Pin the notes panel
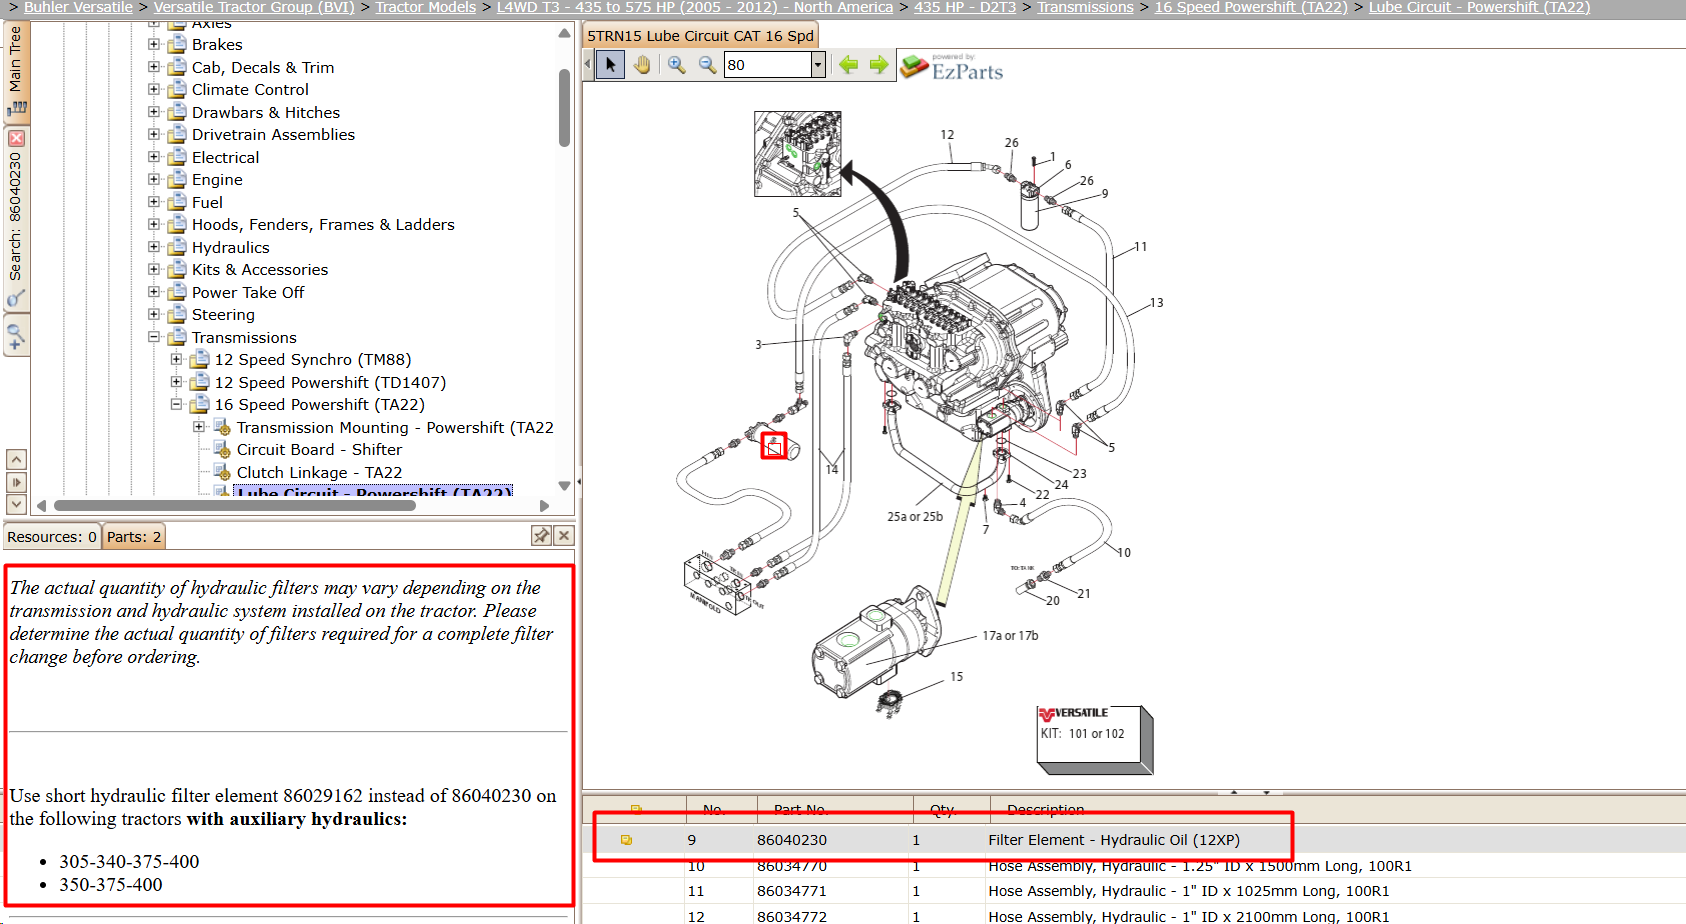The height and width of the screenshot is (924, 1686). pyautogui.click(x=542, y=536)
